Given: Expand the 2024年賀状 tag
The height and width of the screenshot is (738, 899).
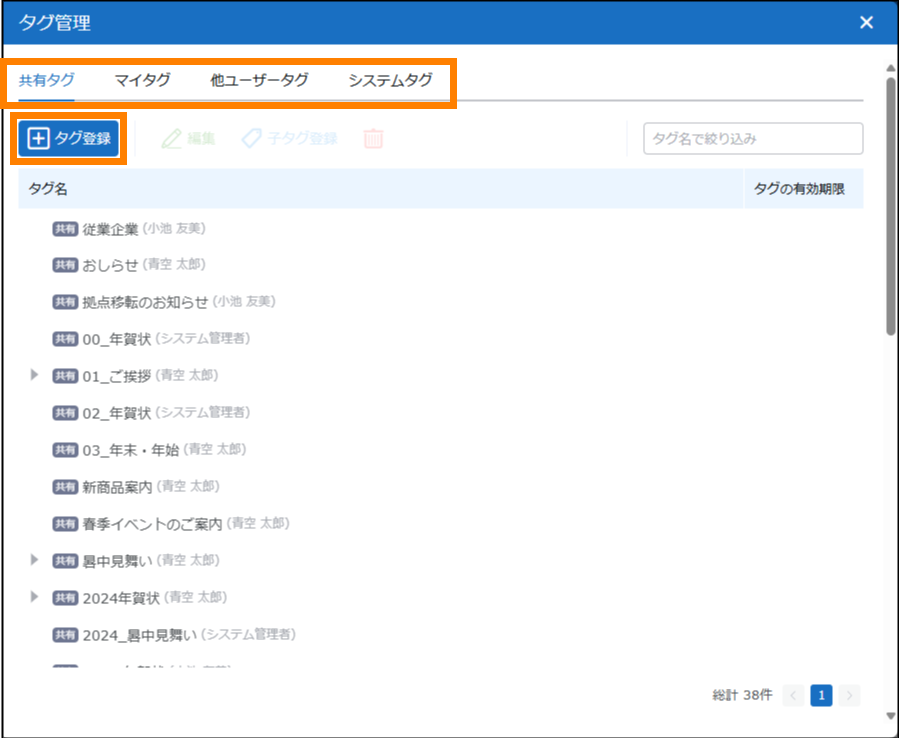Looking at the screenshot, I should (35, 597).
